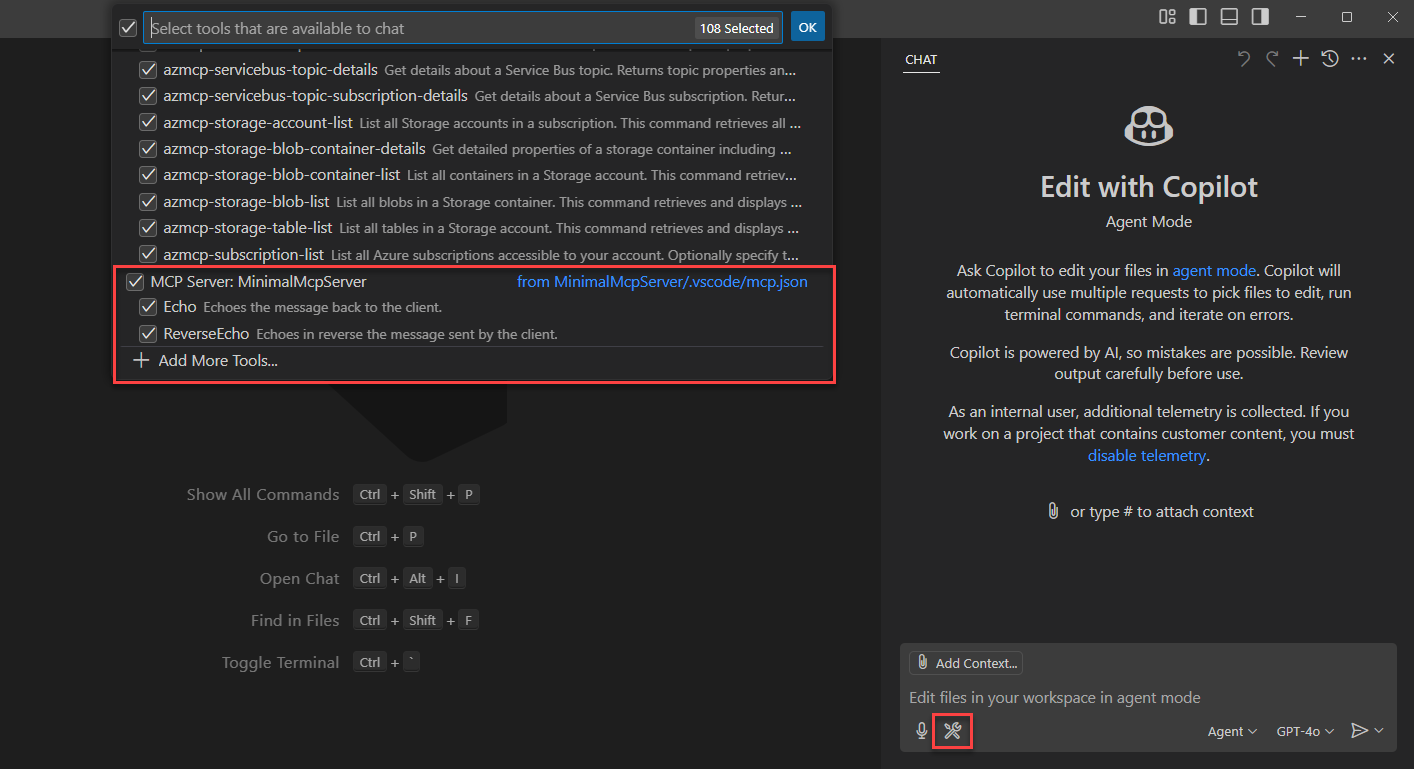1414x769 pixels.
Task: Uncheck azmcp-subscription-list tool
Action: [x=148, y=254]
